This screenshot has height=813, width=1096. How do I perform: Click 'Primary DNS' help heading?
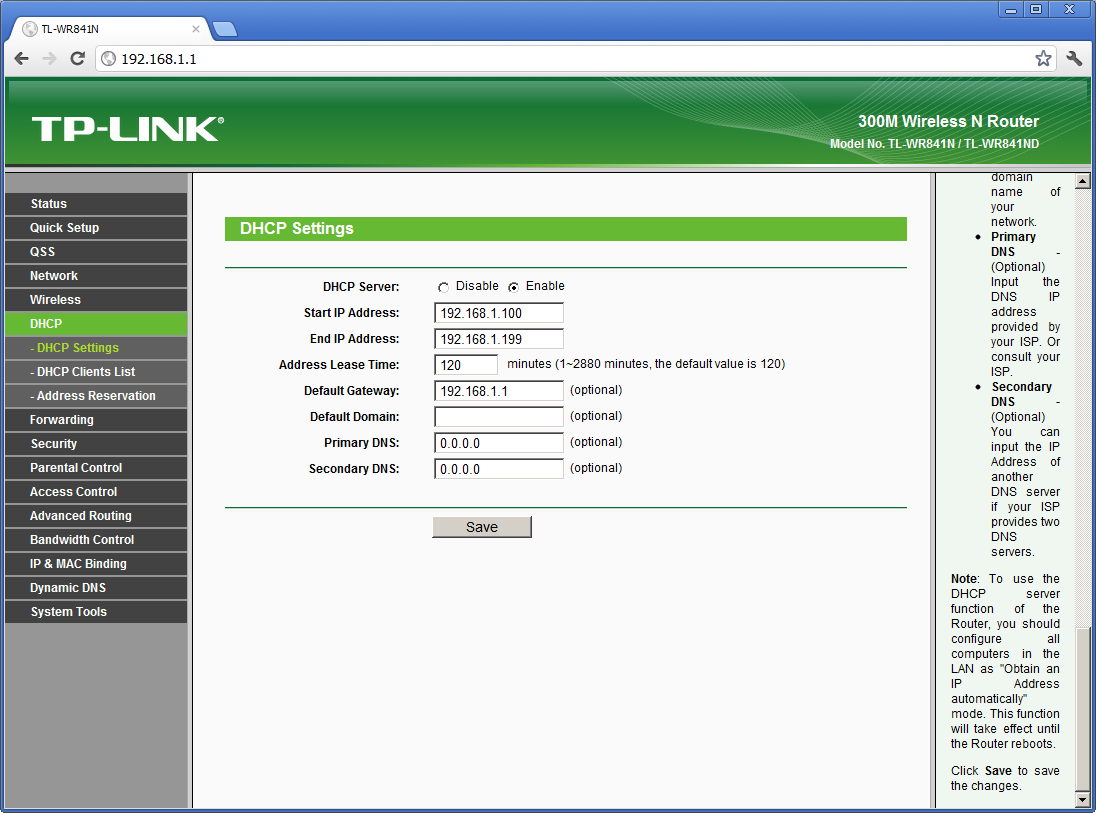[x=1013, y=244]
